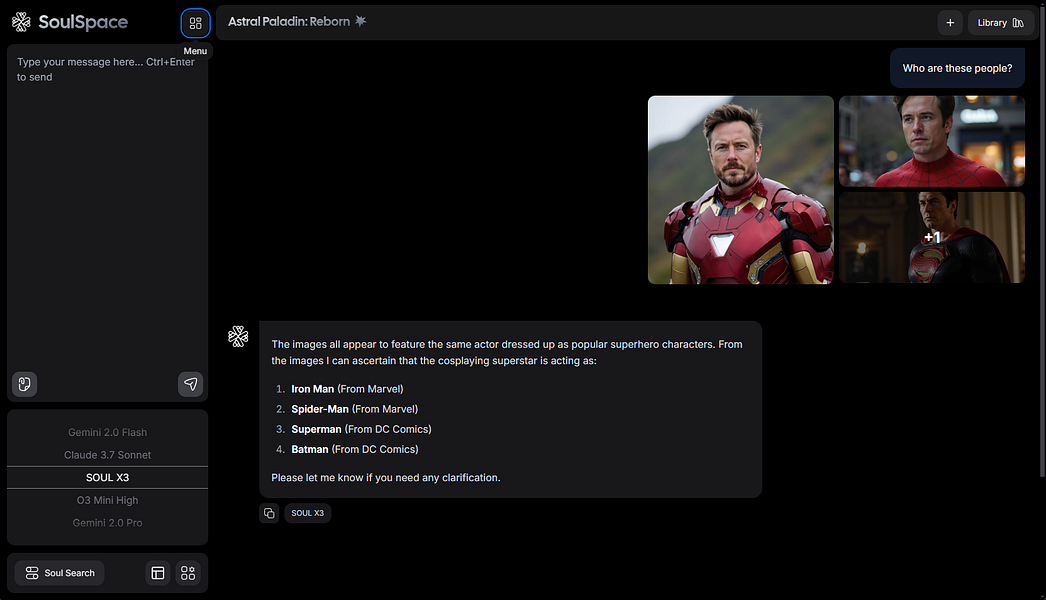
Task: Click the user message 'Who are these people?'
Action: [957, 68]
